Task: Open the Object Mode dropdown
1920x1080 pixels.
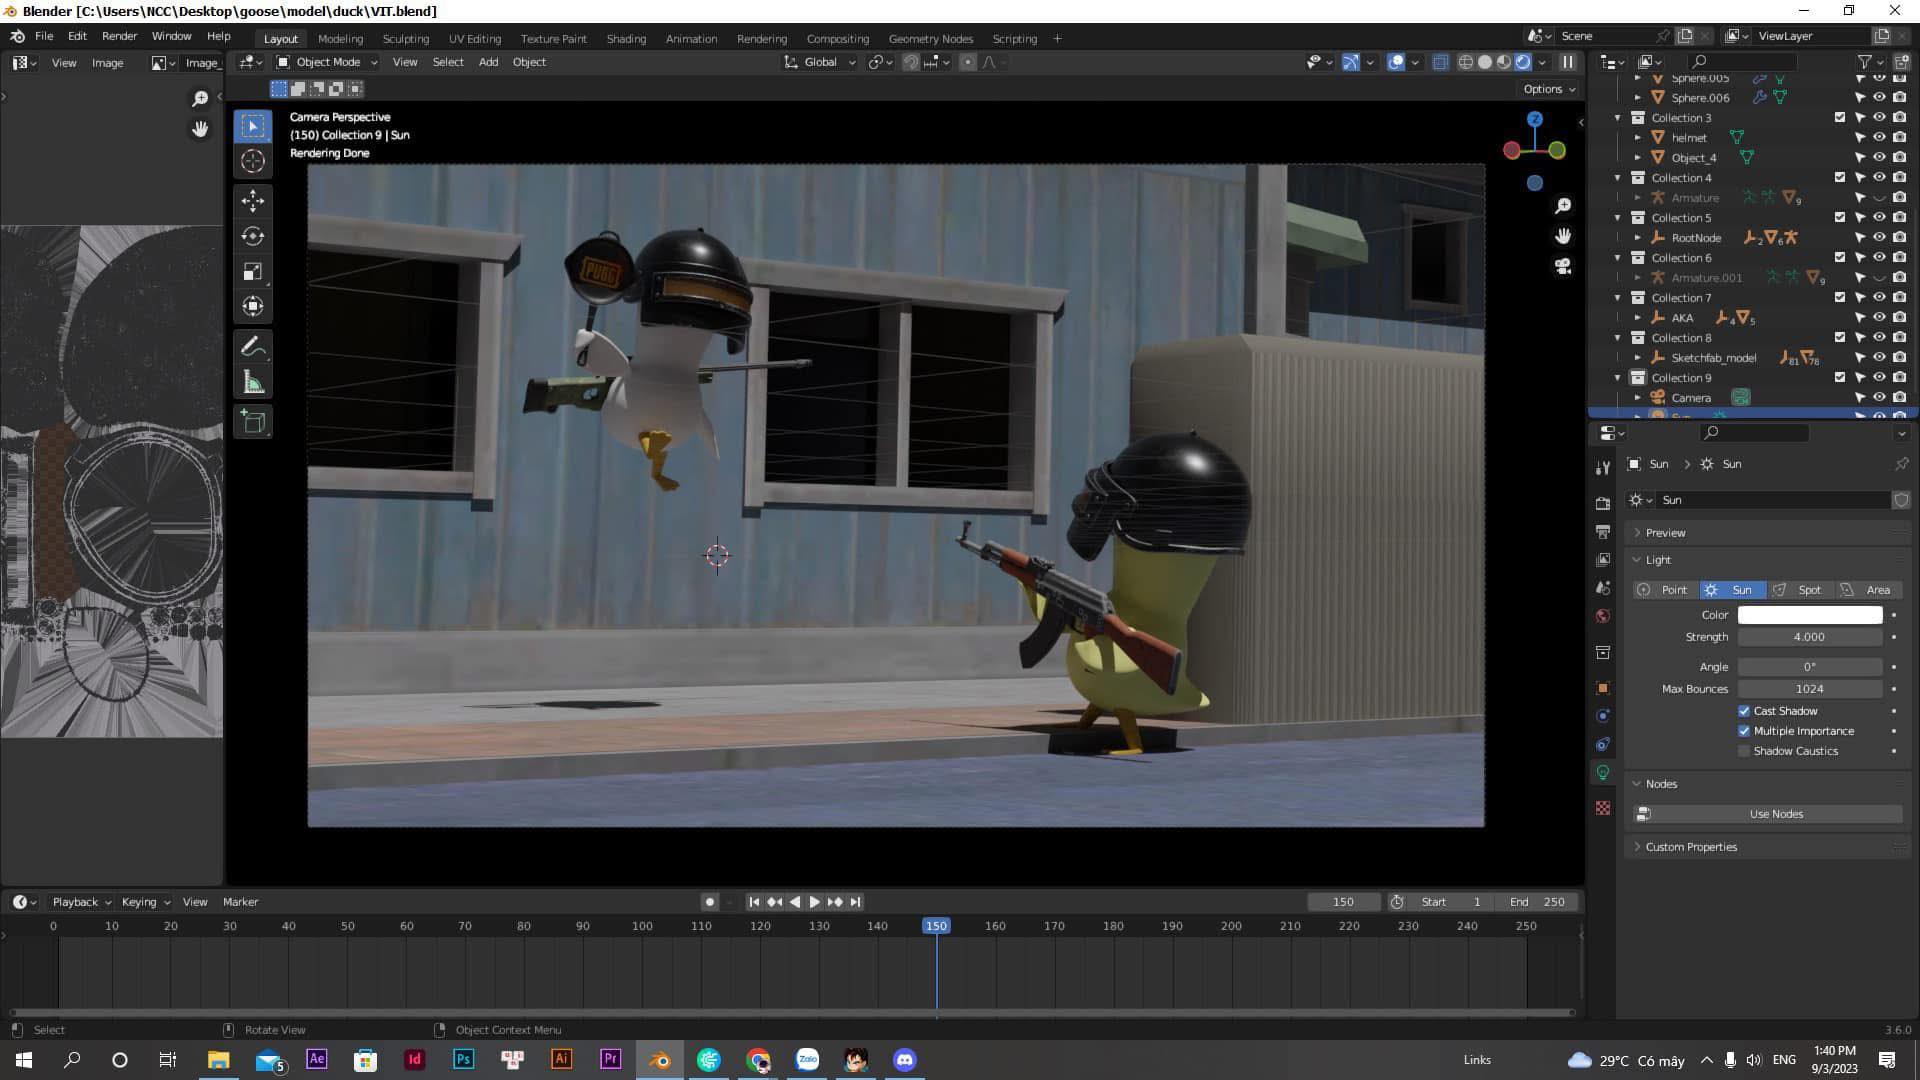Action: (x=327, y=62)
